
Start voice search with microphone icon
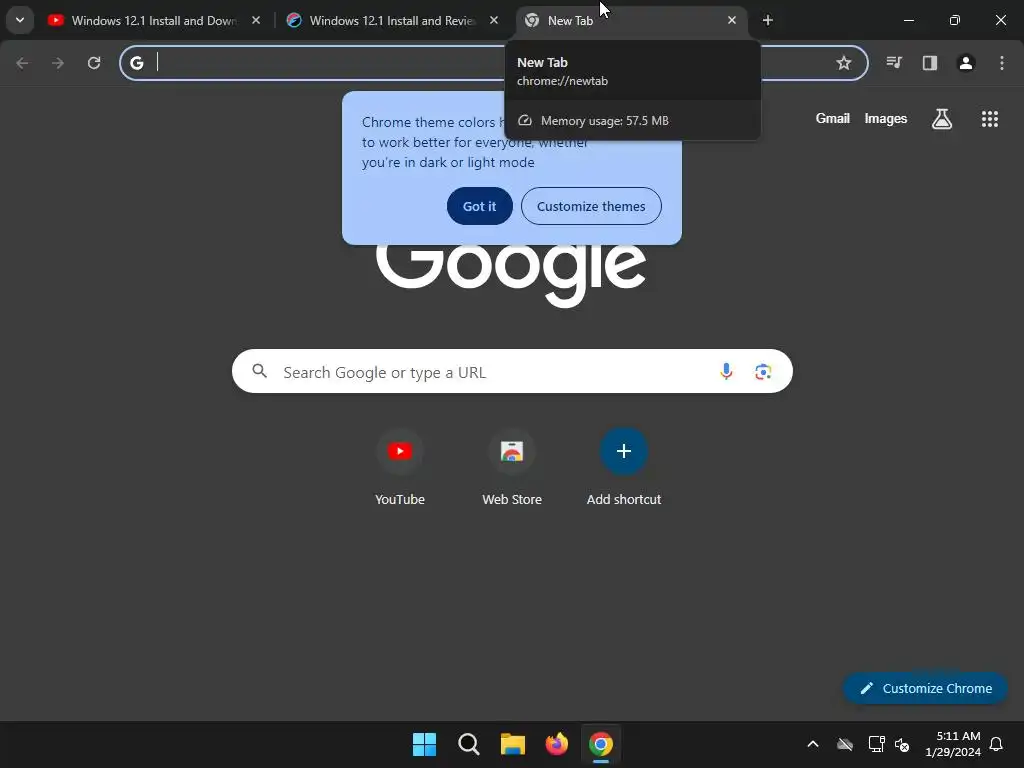pyautogui.click(x=726, y=372)
